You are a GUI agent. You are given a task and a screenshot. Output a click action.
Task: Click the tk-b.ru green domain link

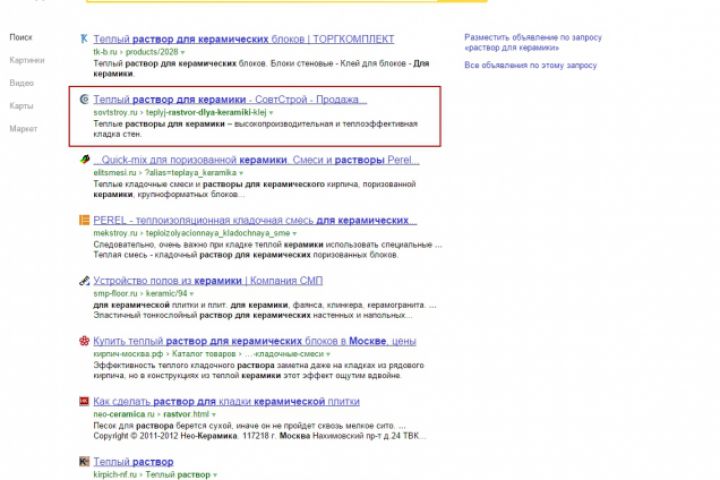105,52
